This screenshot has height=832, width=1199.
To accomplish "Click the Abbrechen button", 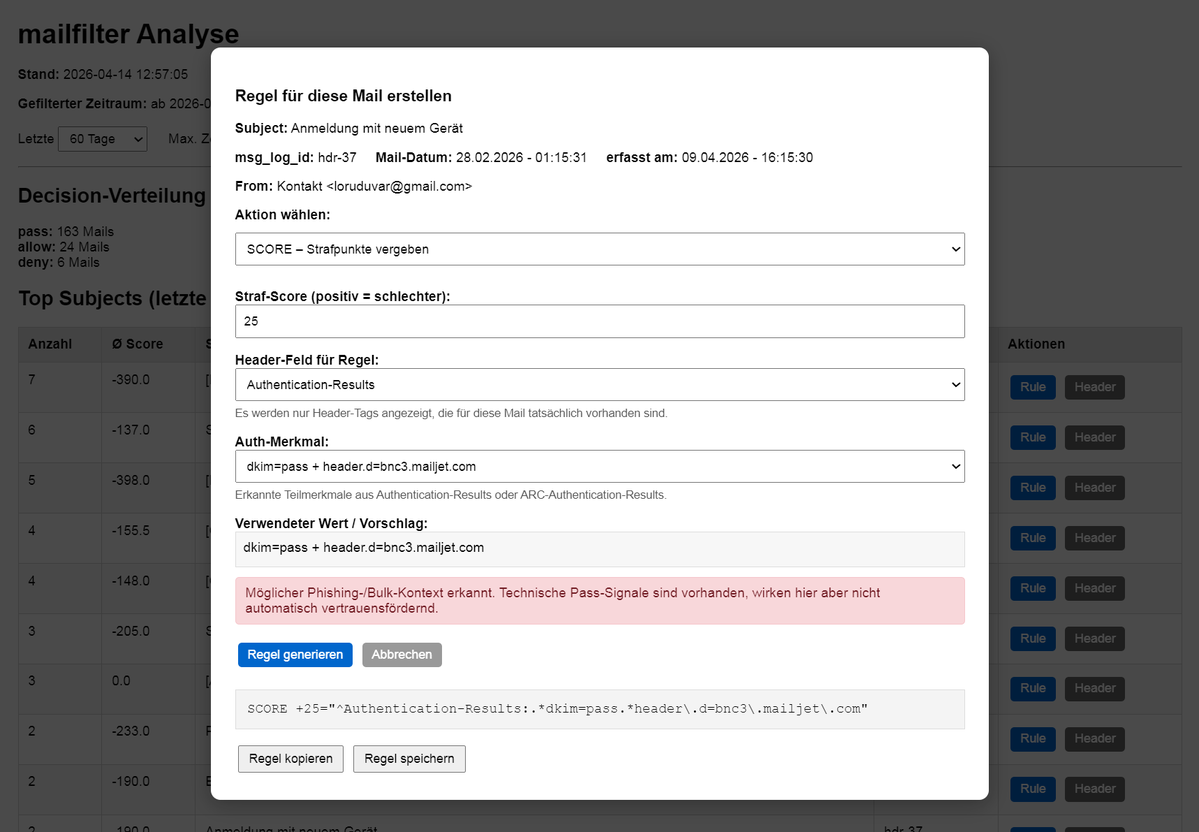I will point(401,655).
